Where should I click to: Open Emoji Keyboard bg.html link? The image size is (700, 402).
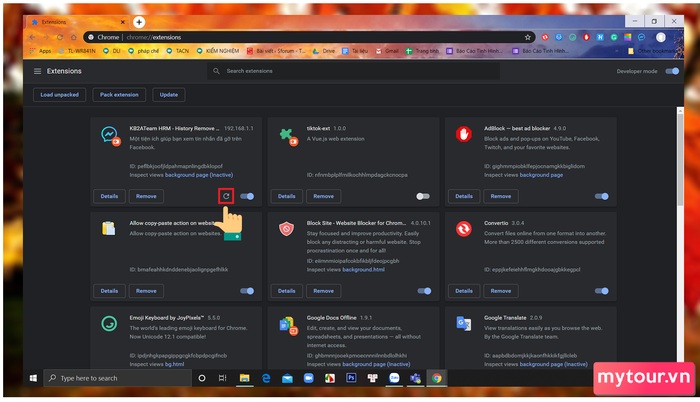175,364
